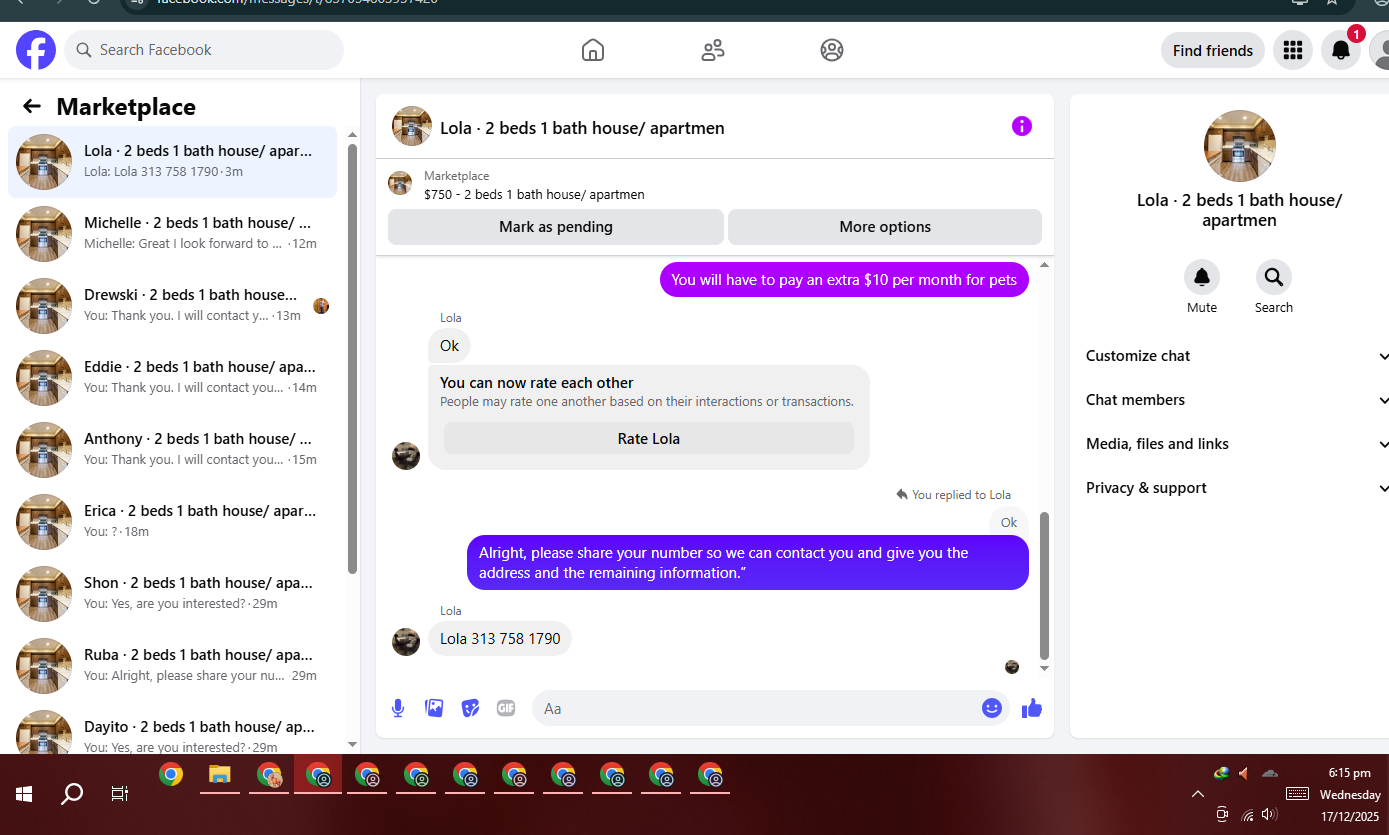Select Lola's conversation in the list
The height and width of the screenshot is (835, 1389).
point(172,162)
